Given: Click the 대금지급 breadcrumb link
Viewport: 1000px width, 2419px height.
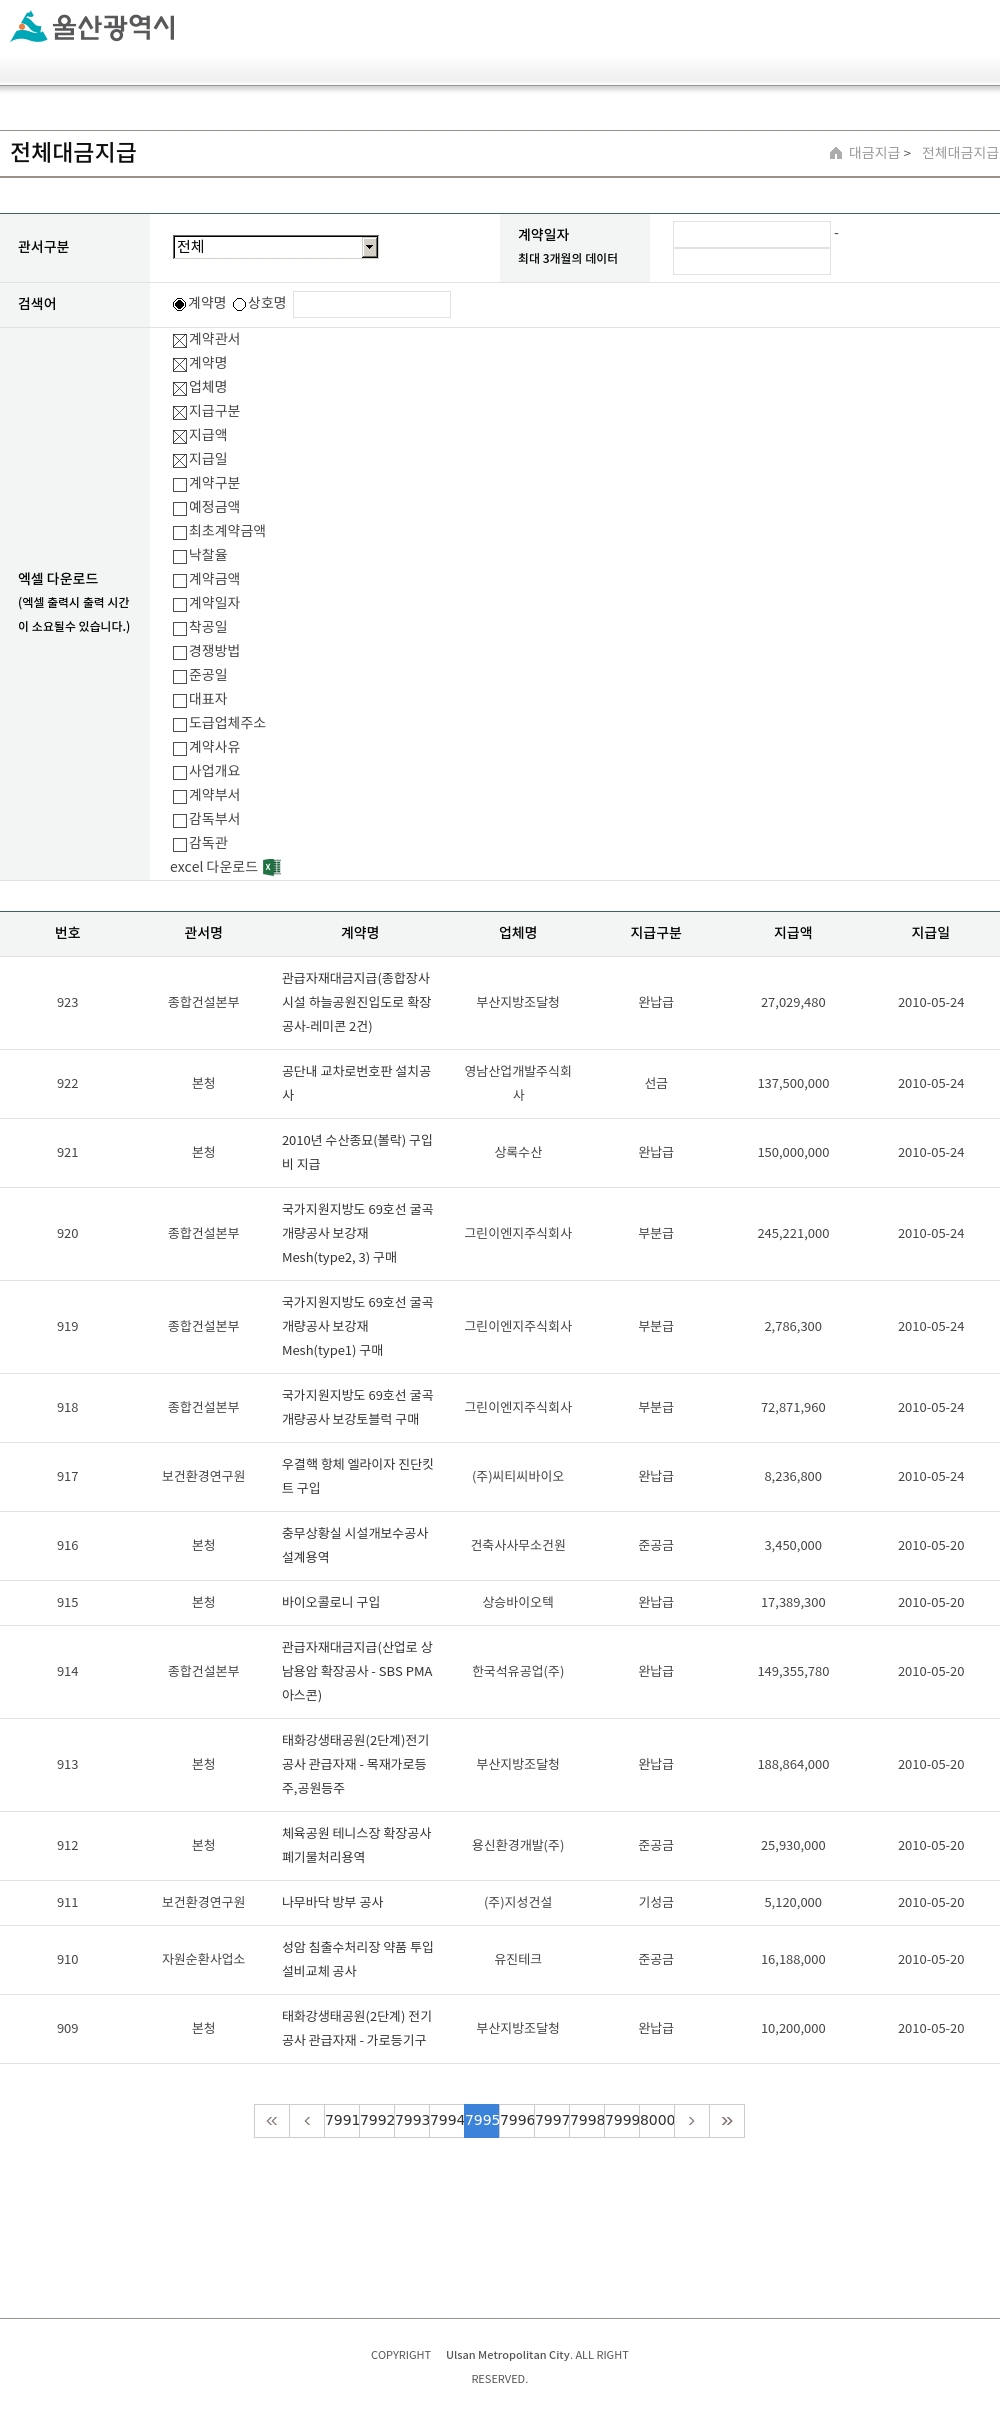Looking at the screenshot, I should (x=874, y=153).
